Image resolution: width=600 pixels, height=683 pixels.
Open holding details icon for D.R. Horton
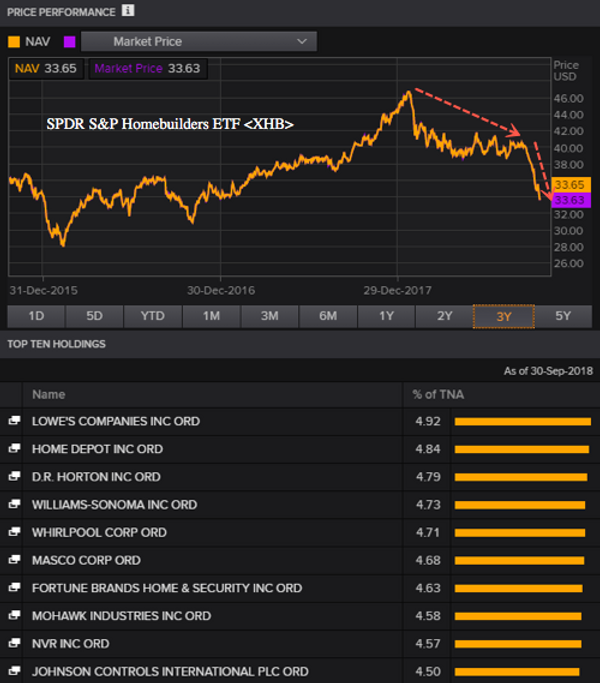tap(14, 476)
